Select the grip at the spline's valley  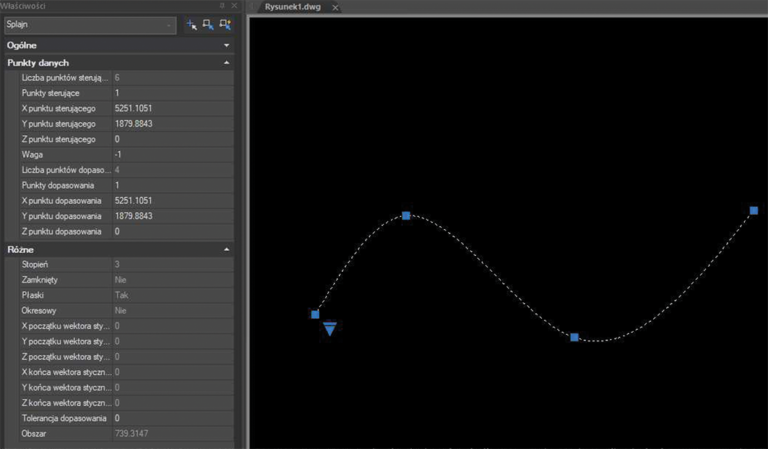click(x=574, y=337)
